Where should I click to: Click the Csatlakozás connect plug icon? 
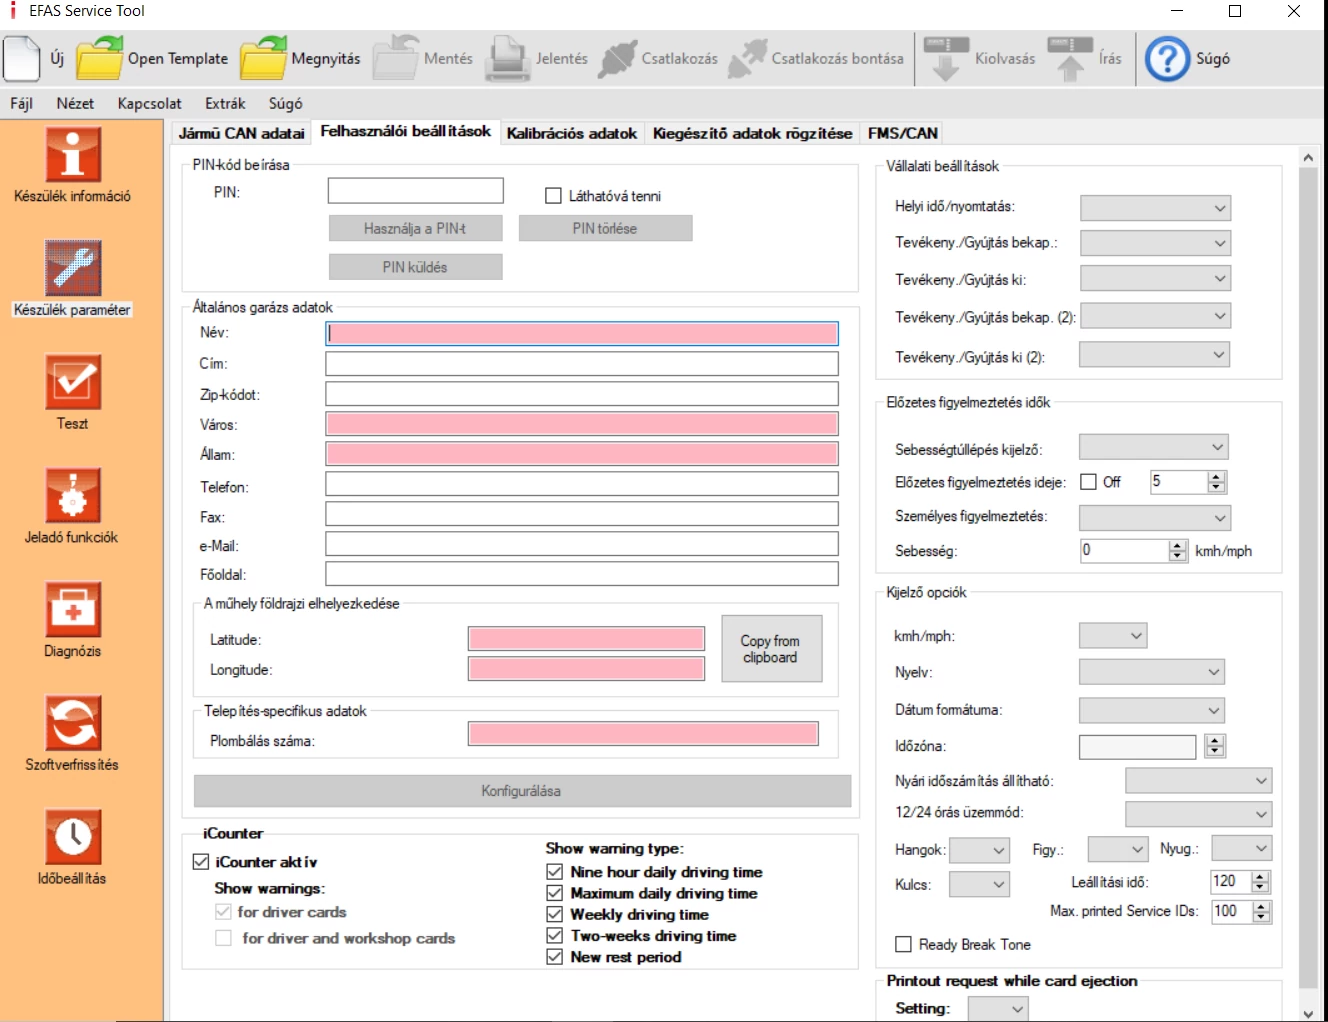(x=617, y=58)
